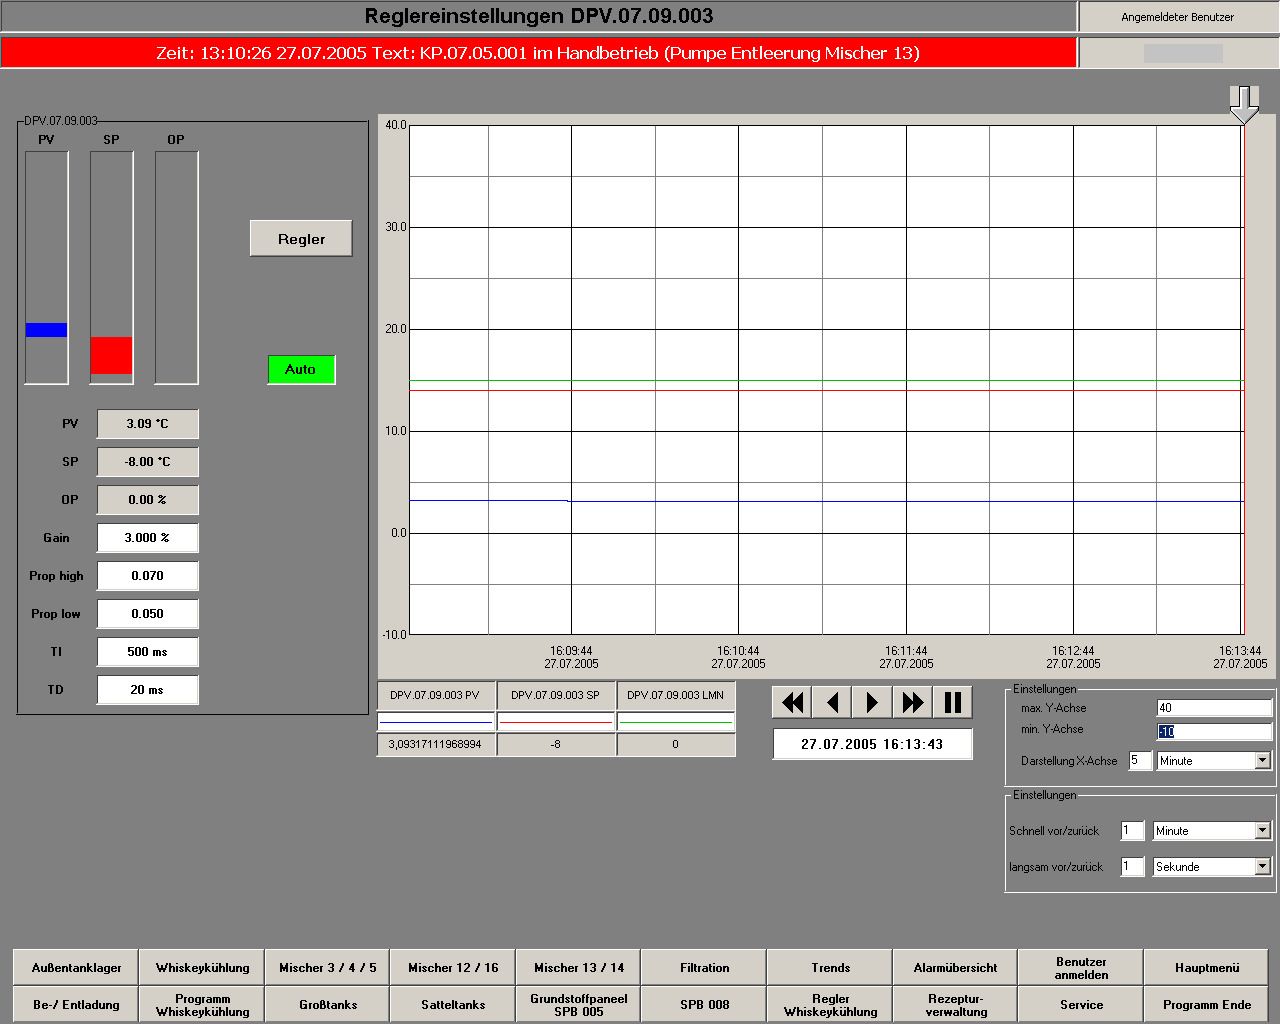The image size is (1280, 1024).
Task: Toggle the green Auto mode button
Action: pos(301,370)
